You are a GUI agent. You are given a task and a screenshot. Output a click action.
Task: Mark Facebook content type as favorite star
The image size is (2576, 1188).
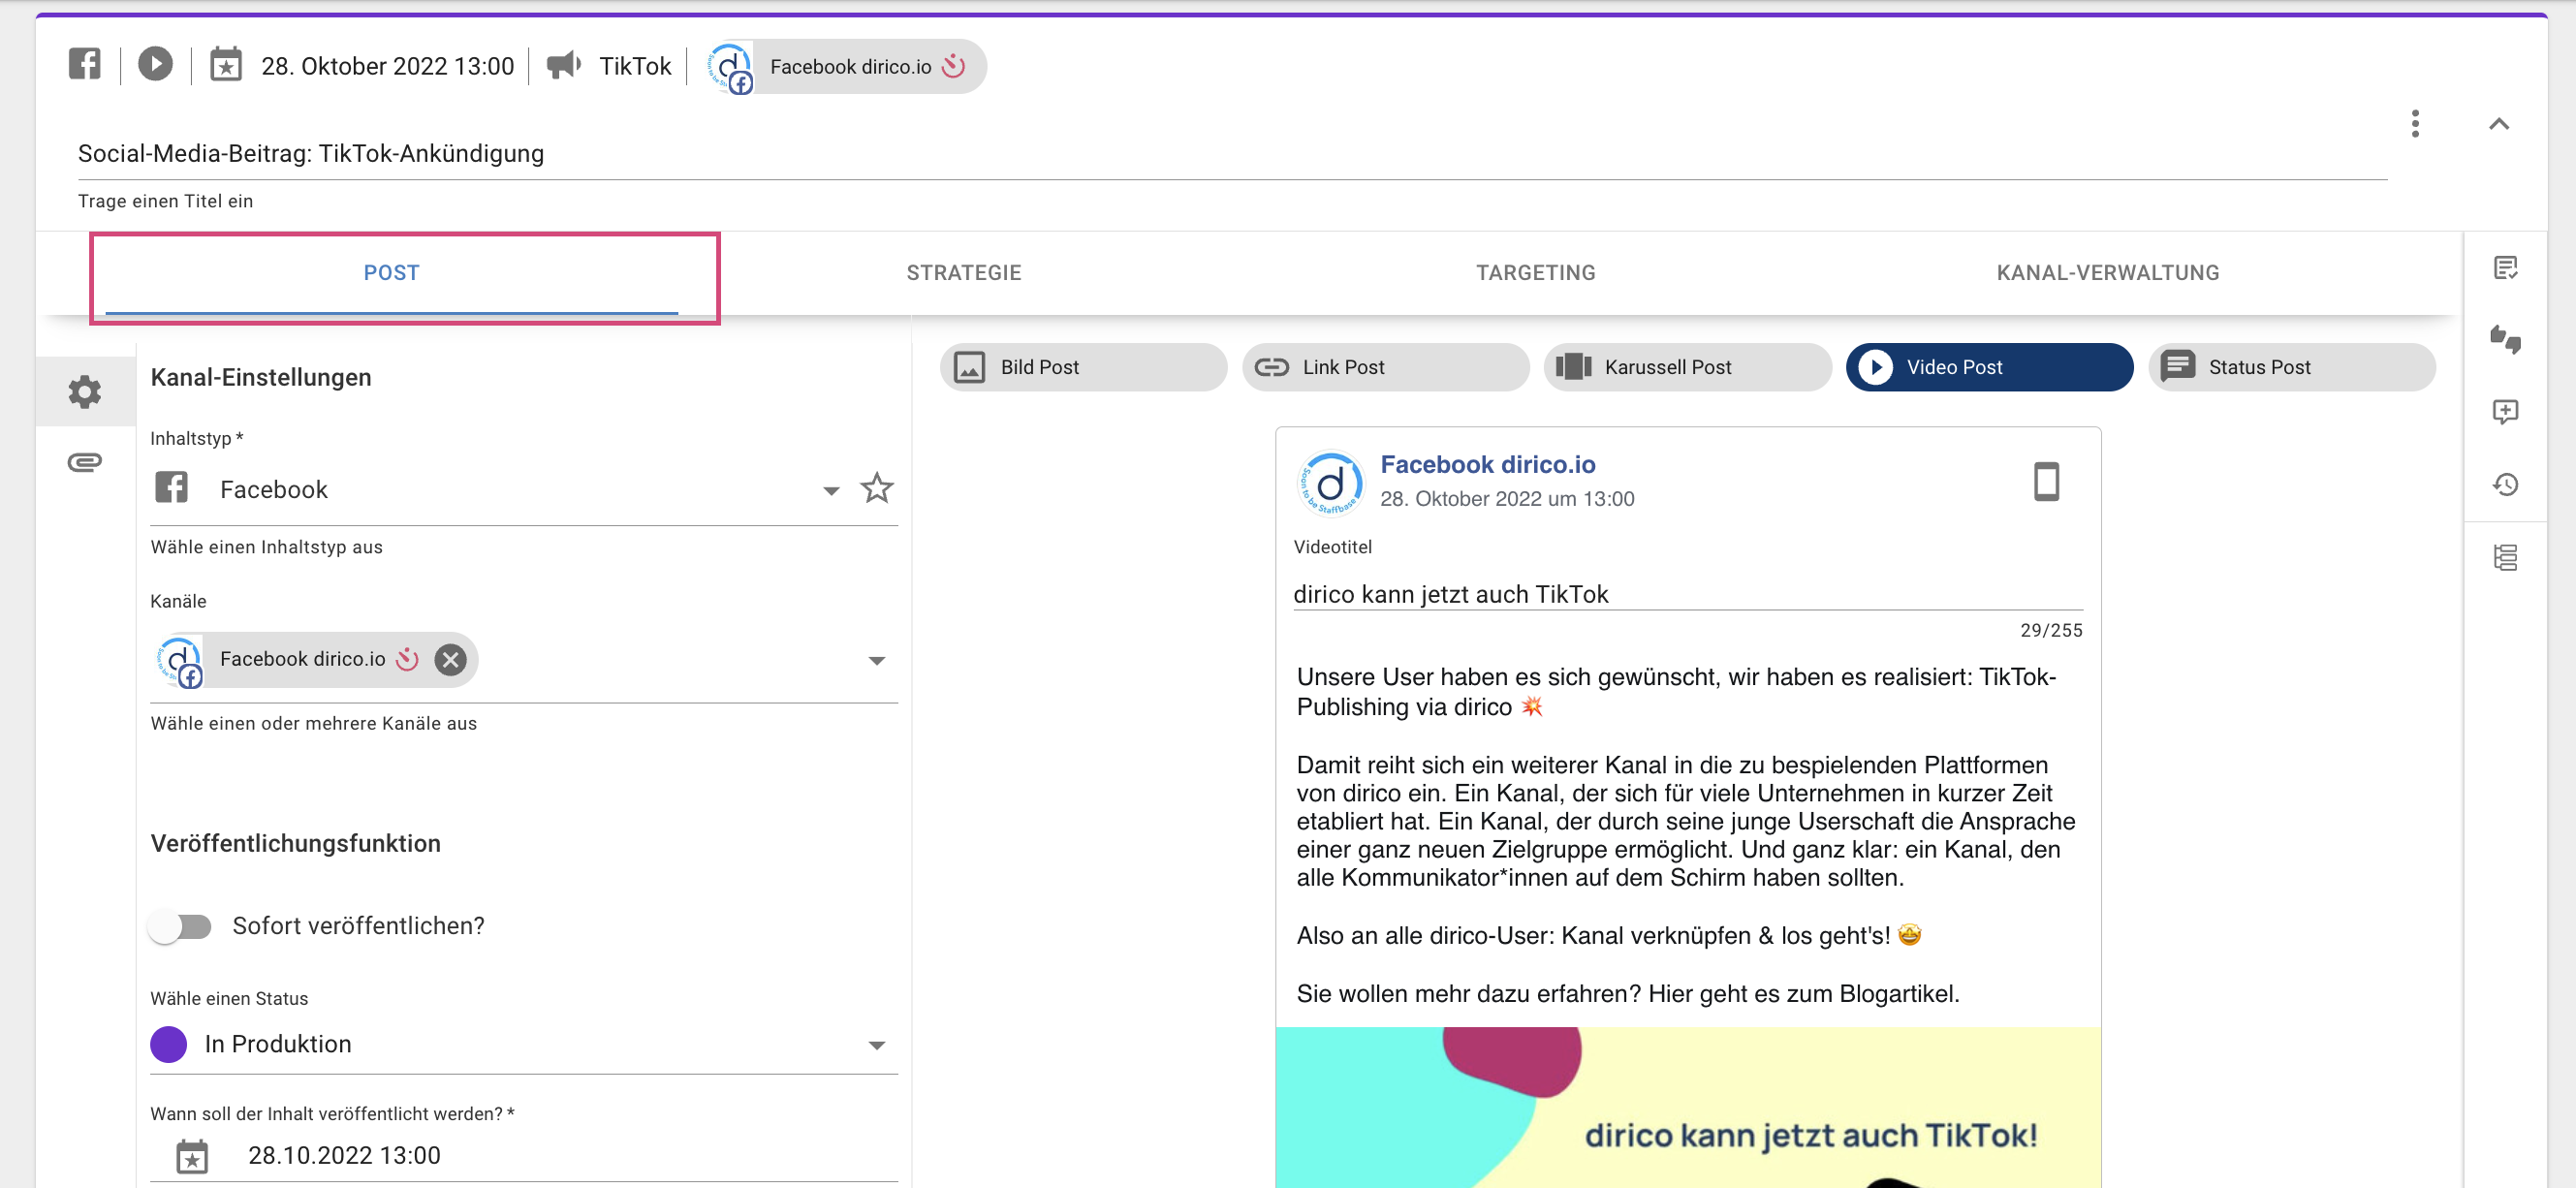(x=877, y=488)
